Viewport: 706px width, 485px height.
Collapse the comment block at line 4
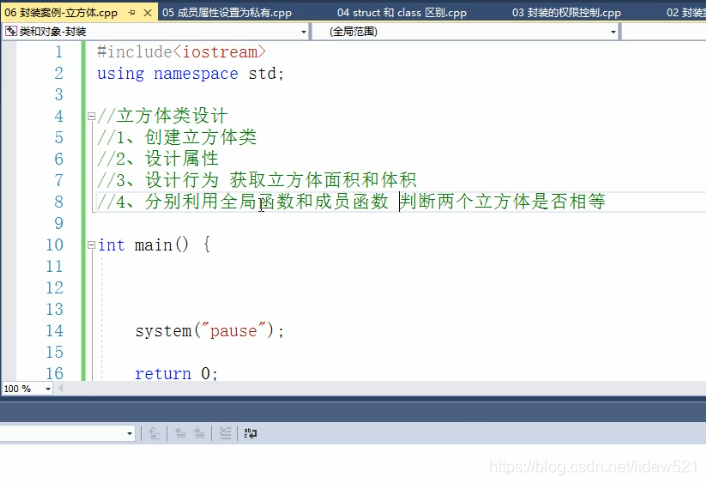(91, 116)
